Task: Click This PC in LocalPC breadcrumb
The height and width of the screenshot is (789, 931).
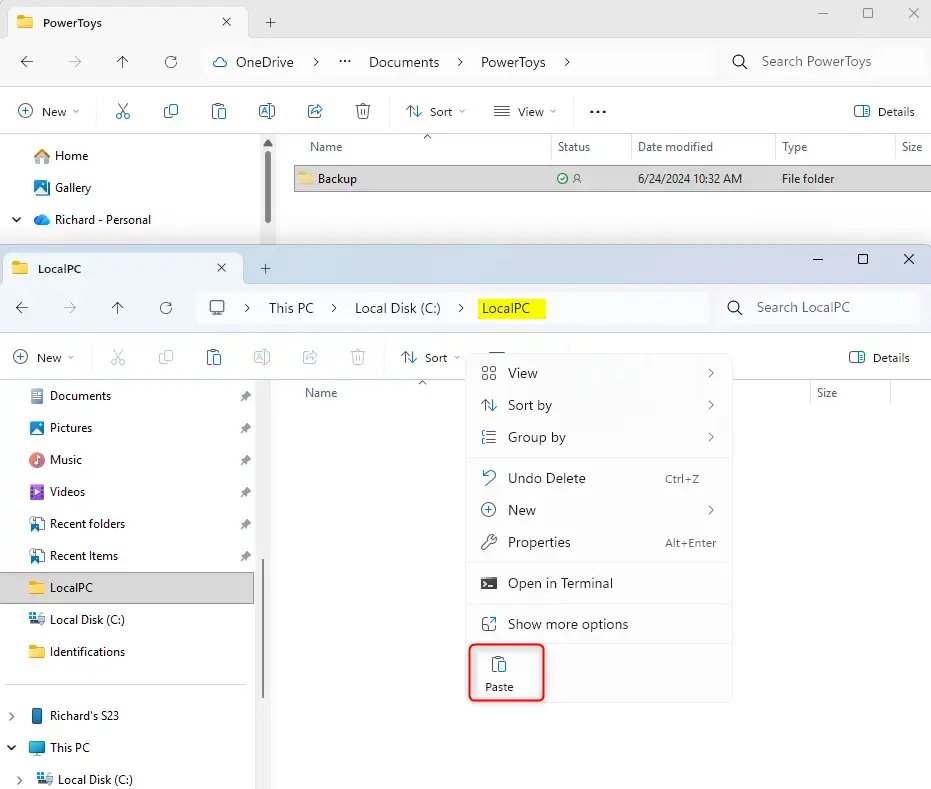Action: pos(291,308)
